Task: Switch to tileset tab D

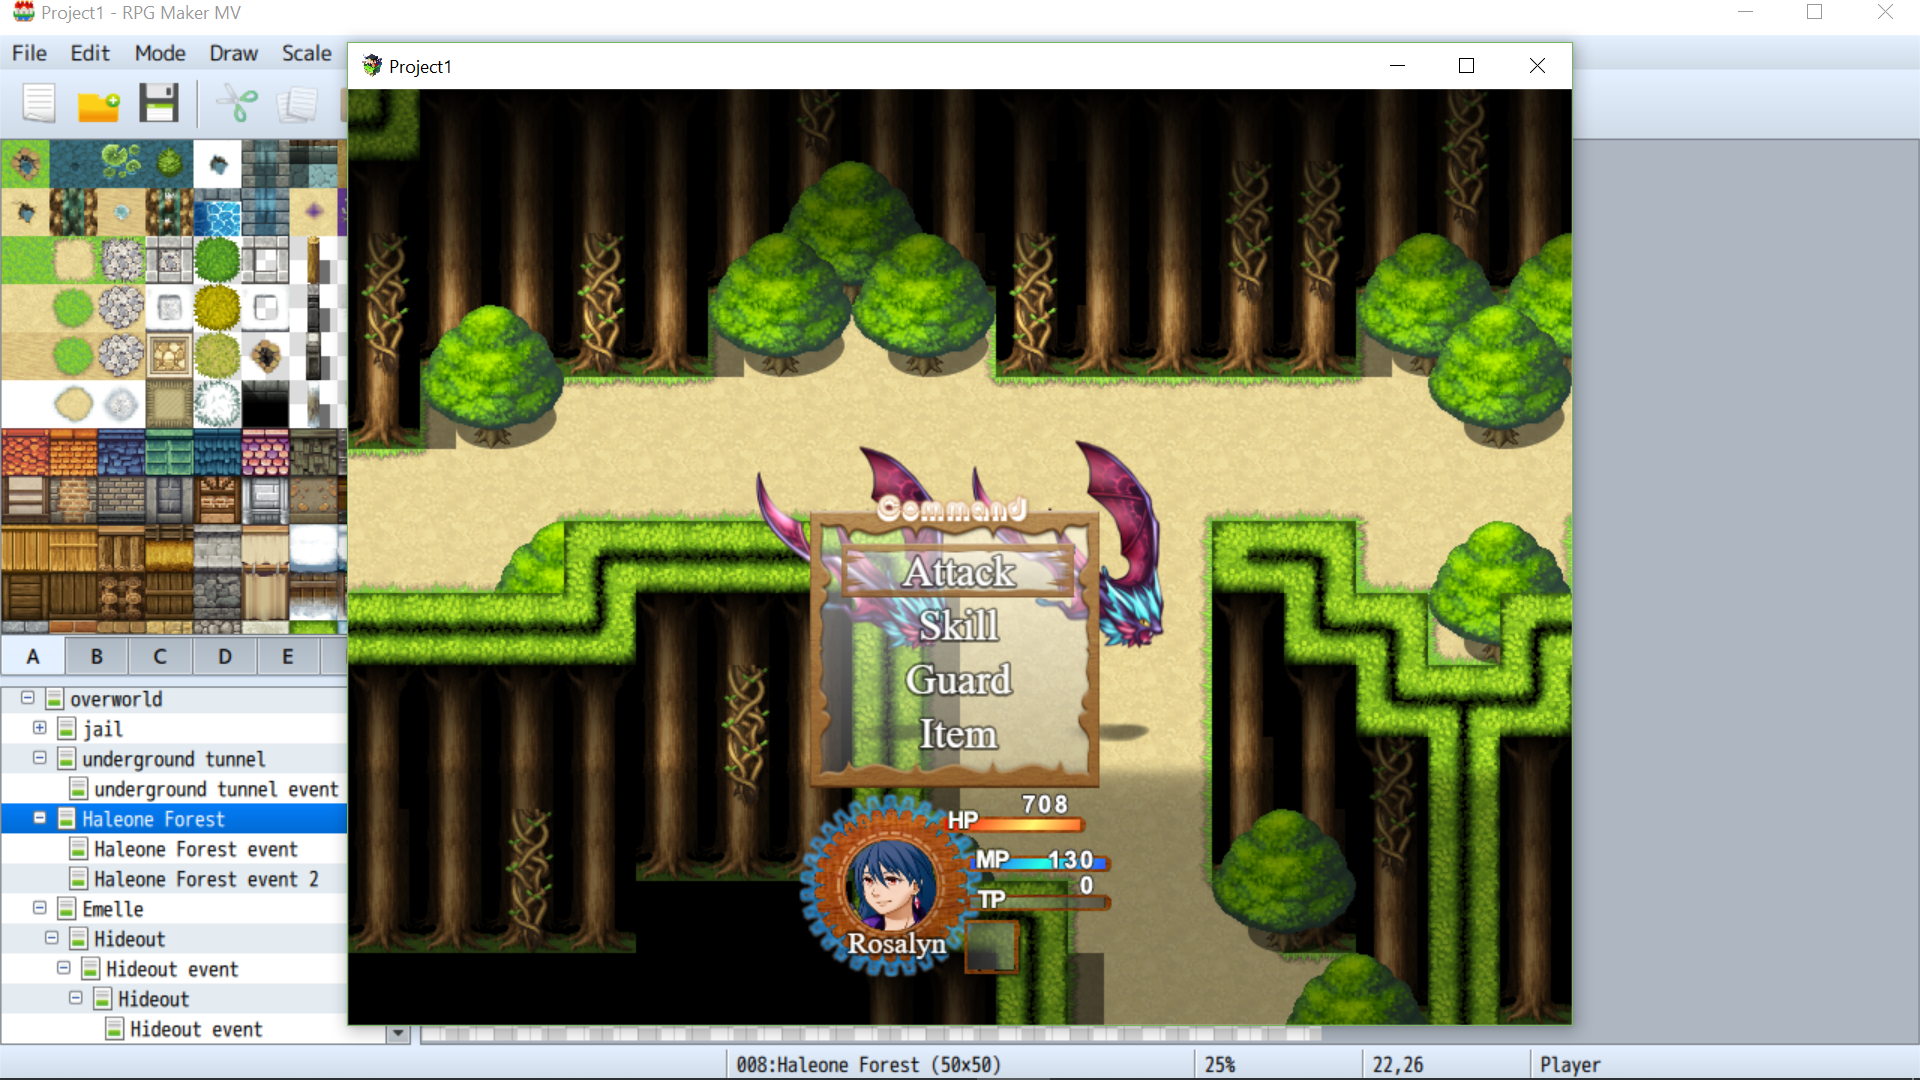Action: (x=225, y=656)
